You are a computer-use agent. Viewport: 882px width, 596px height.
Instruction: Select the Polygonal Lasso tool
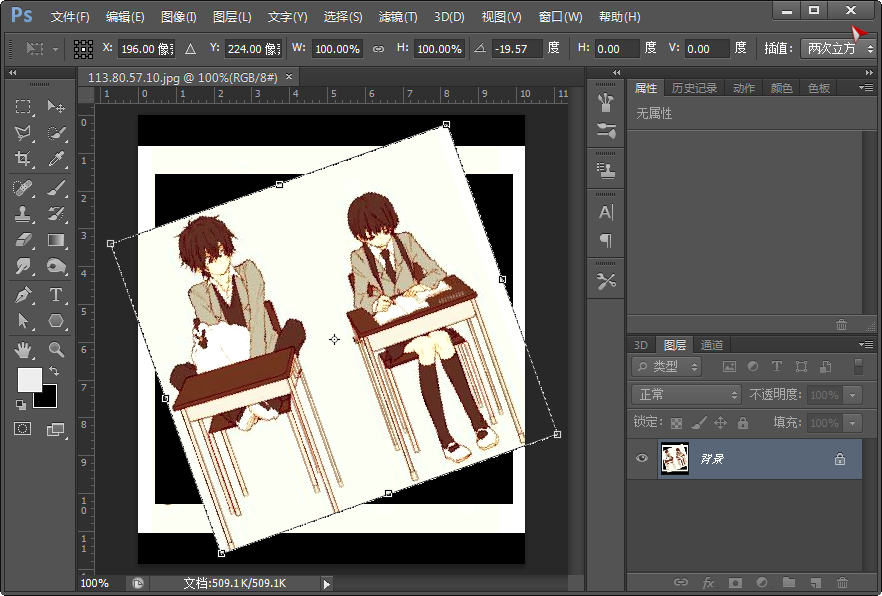[22, 133]
